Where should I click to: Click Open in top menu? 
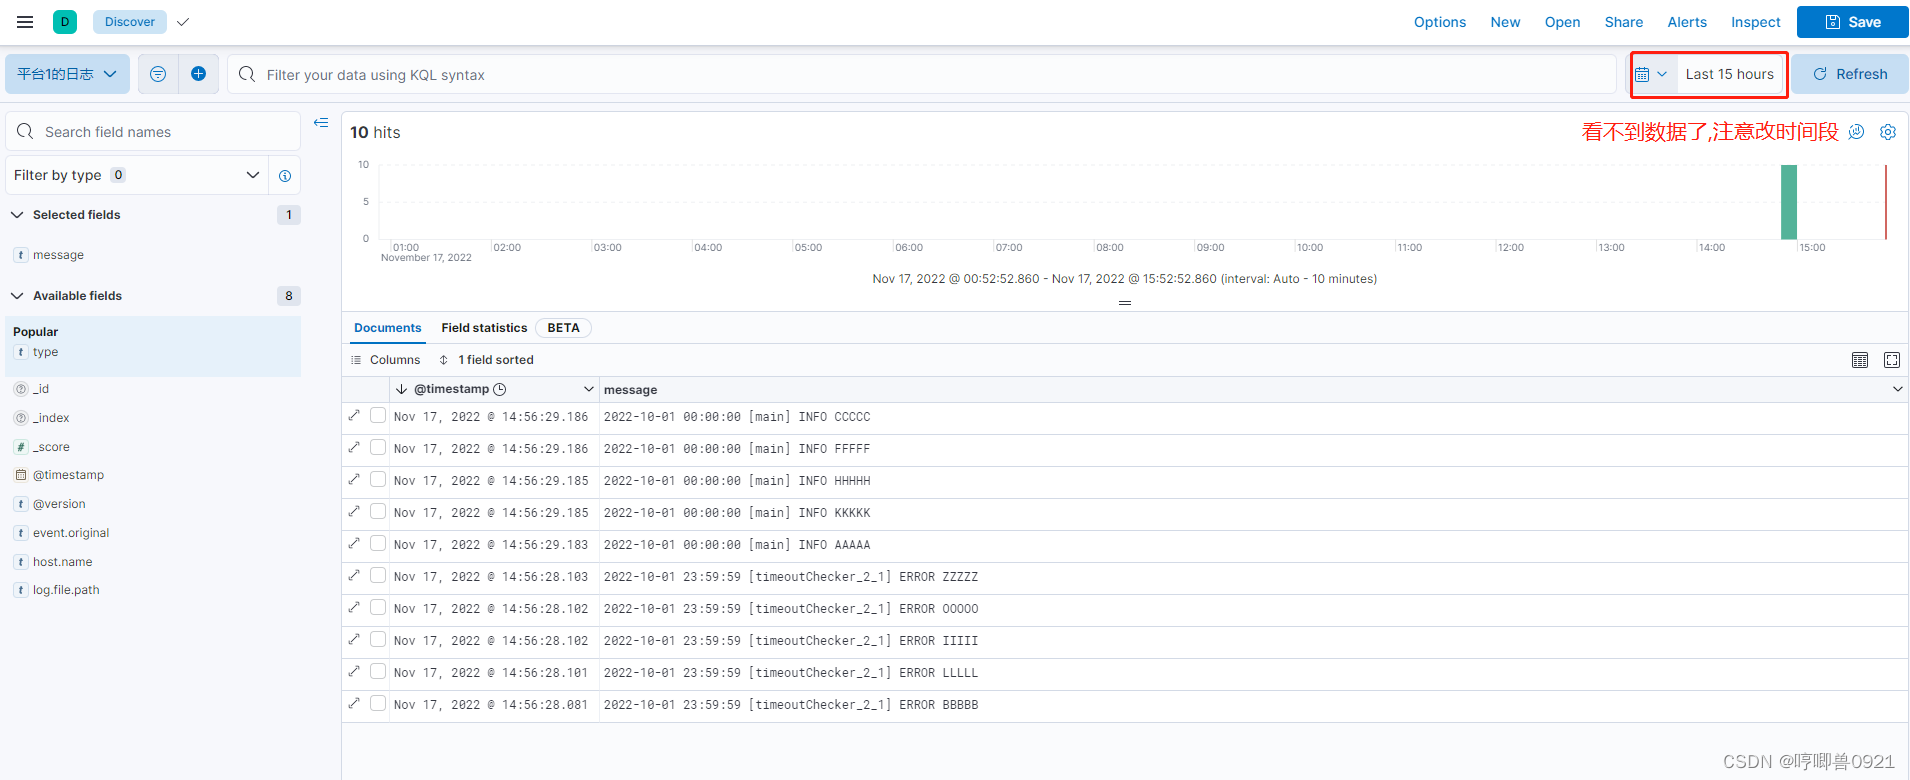[1562, 22]
